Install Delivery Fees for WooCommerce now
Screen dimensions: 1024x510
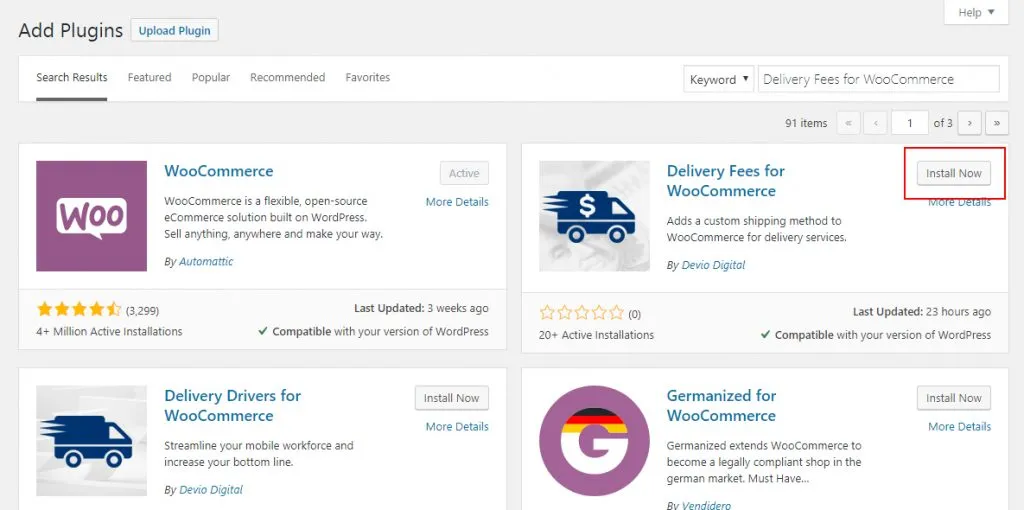pyautogui.click(x=953, y=174)
